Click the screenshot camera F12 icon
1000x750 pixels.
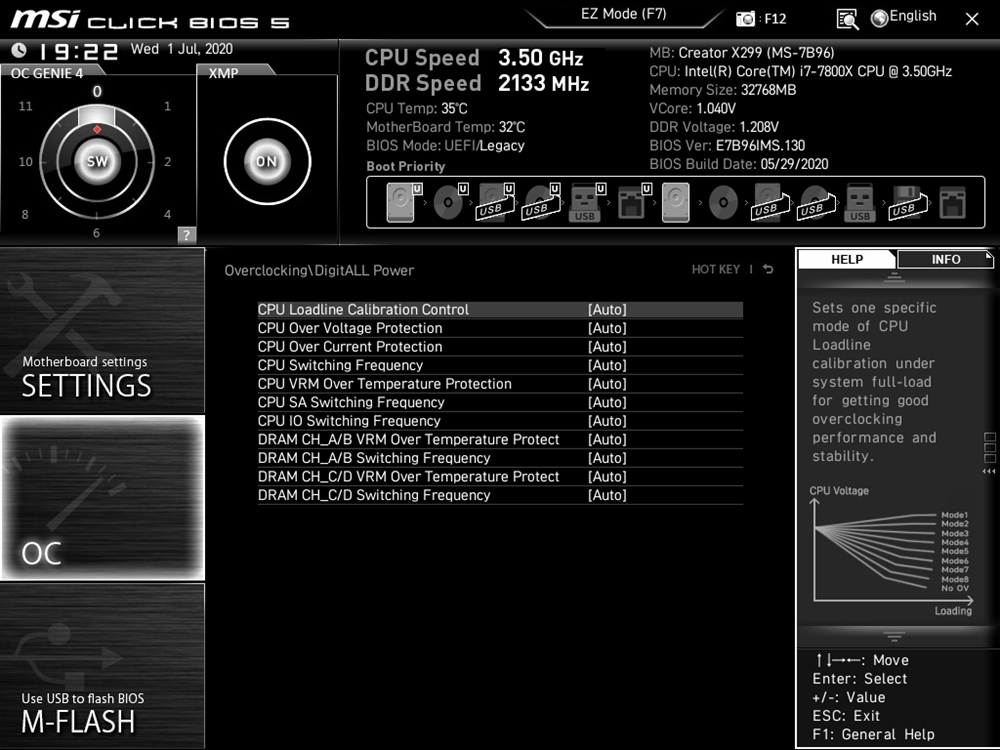point(746,19)
